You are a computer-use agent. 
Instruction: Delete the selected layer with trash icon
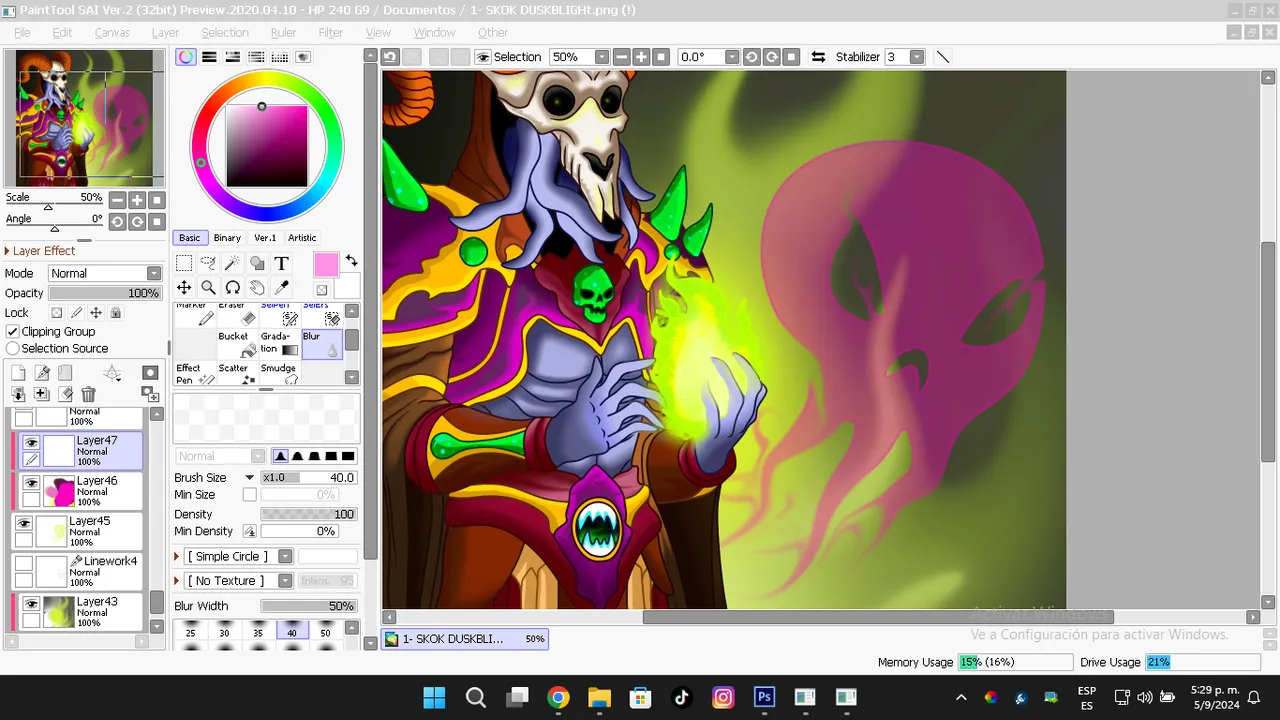[88, 395]
